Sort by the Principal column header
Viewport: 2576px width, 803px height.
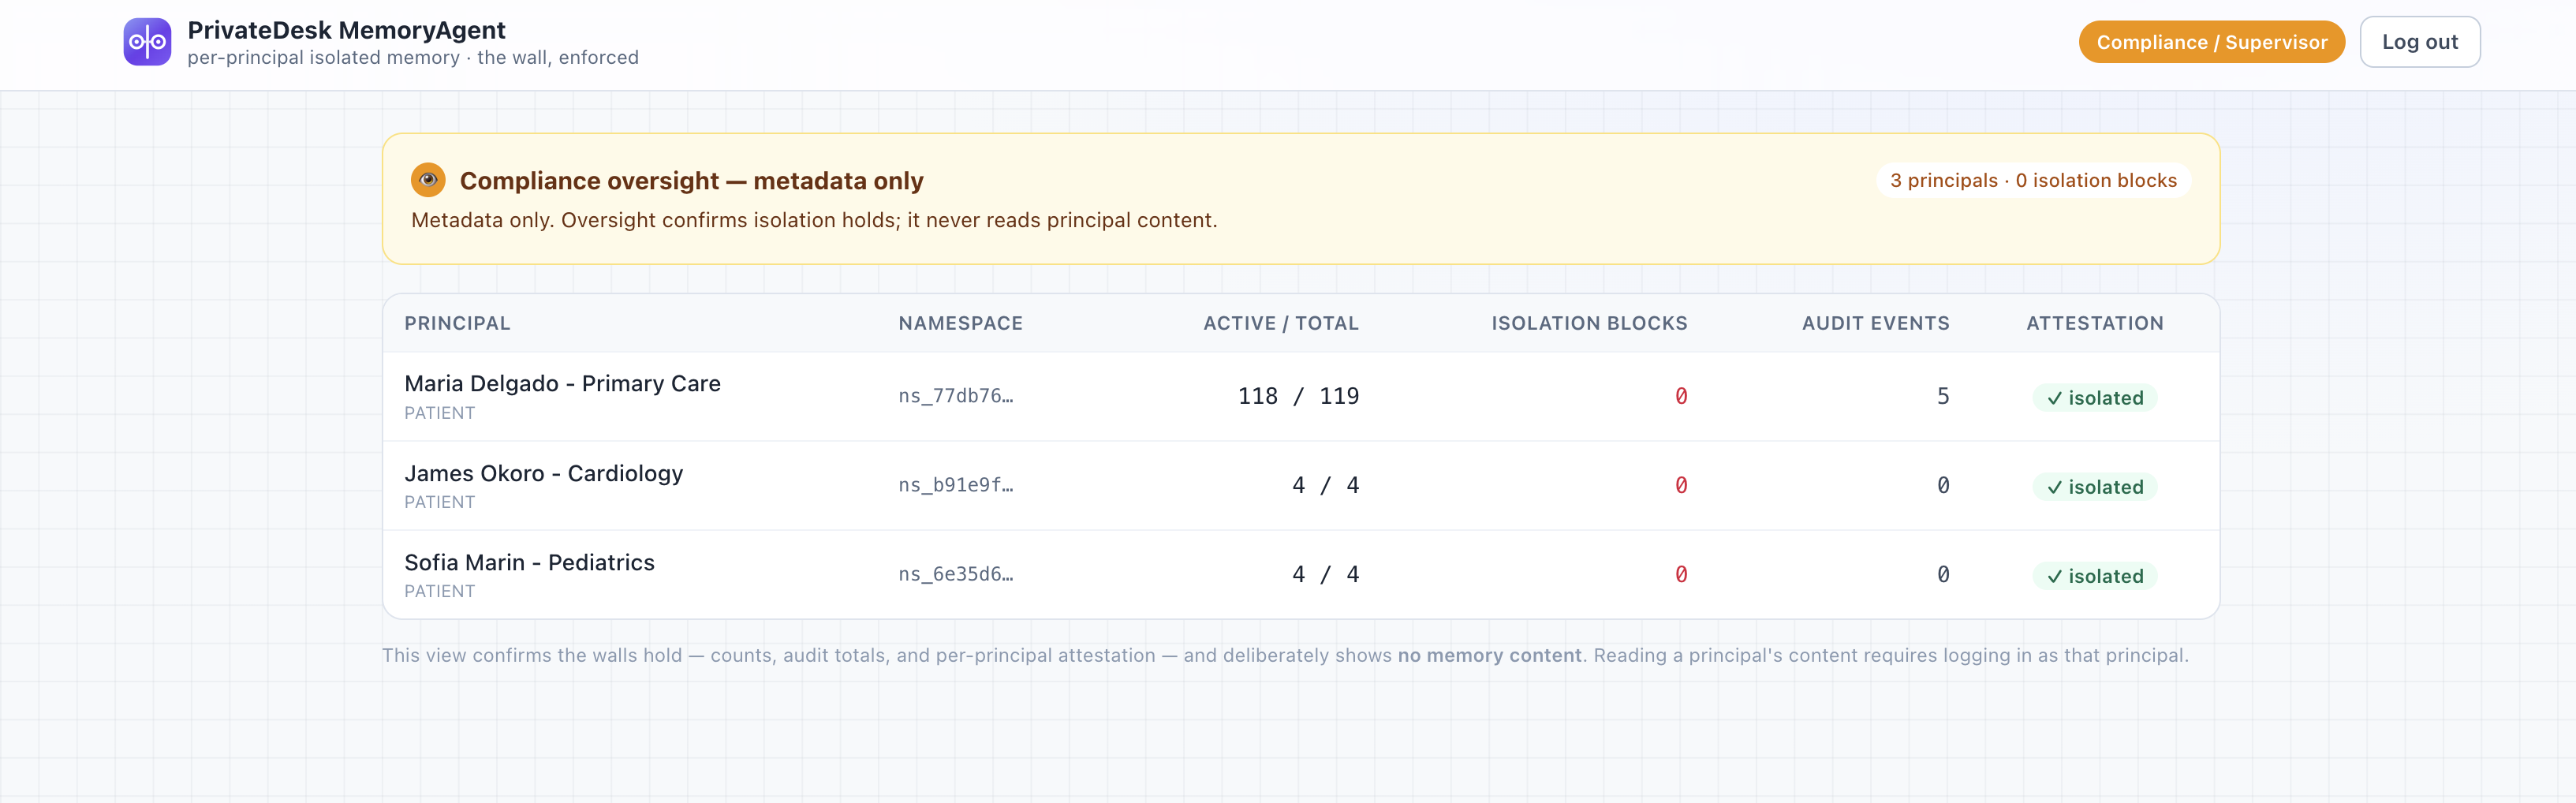pos(457,323)
